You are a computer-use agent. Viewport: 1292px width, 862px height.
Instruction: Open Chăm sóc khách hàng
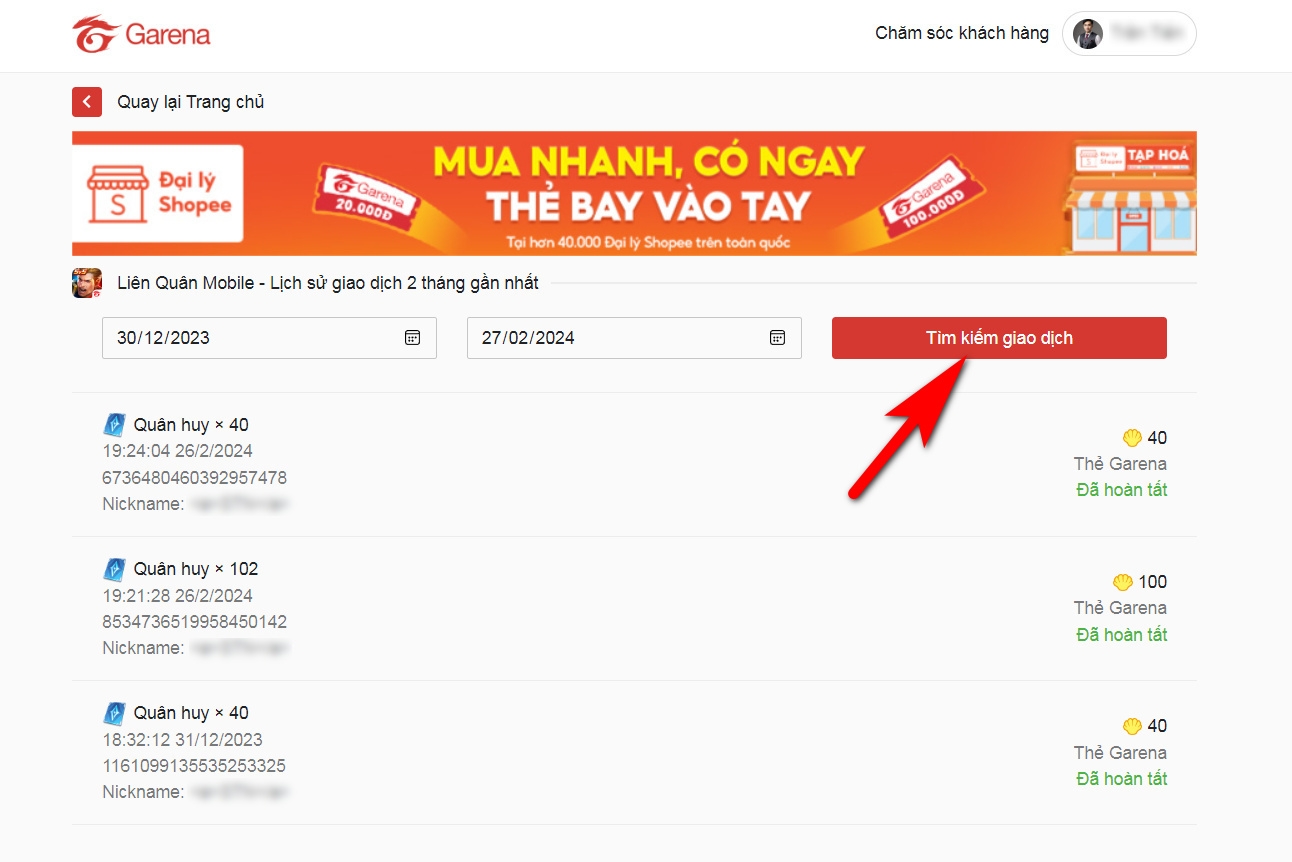coord(961,33)
